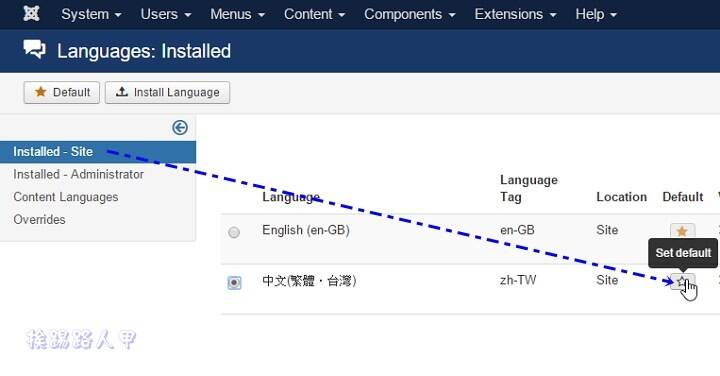720x376 pixels.
Task: Go to Content Languages
Action: click(66, 197)
